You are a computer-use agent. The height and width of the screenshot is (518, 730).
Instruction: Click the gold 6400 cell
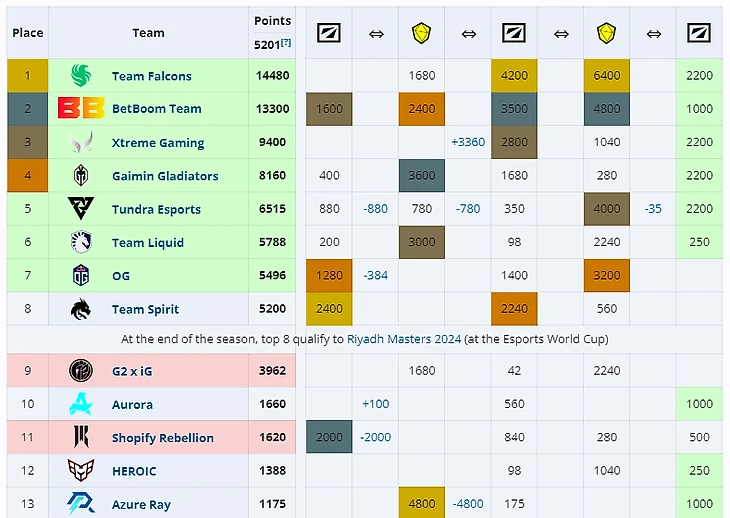coord(607,75)
